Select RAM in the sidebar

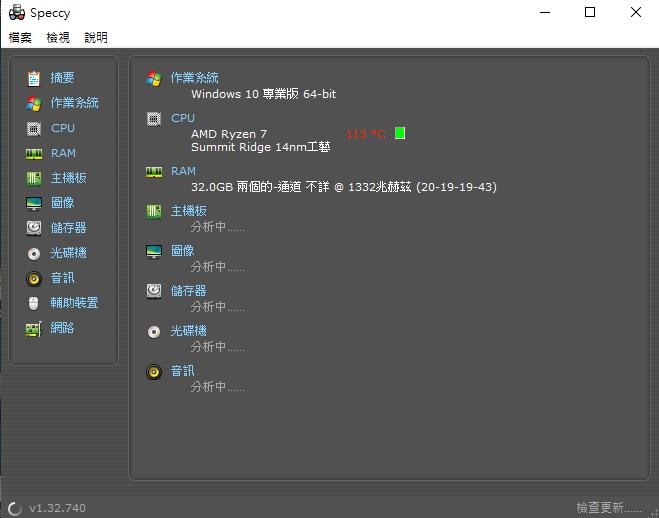click(x=63, y=153)
